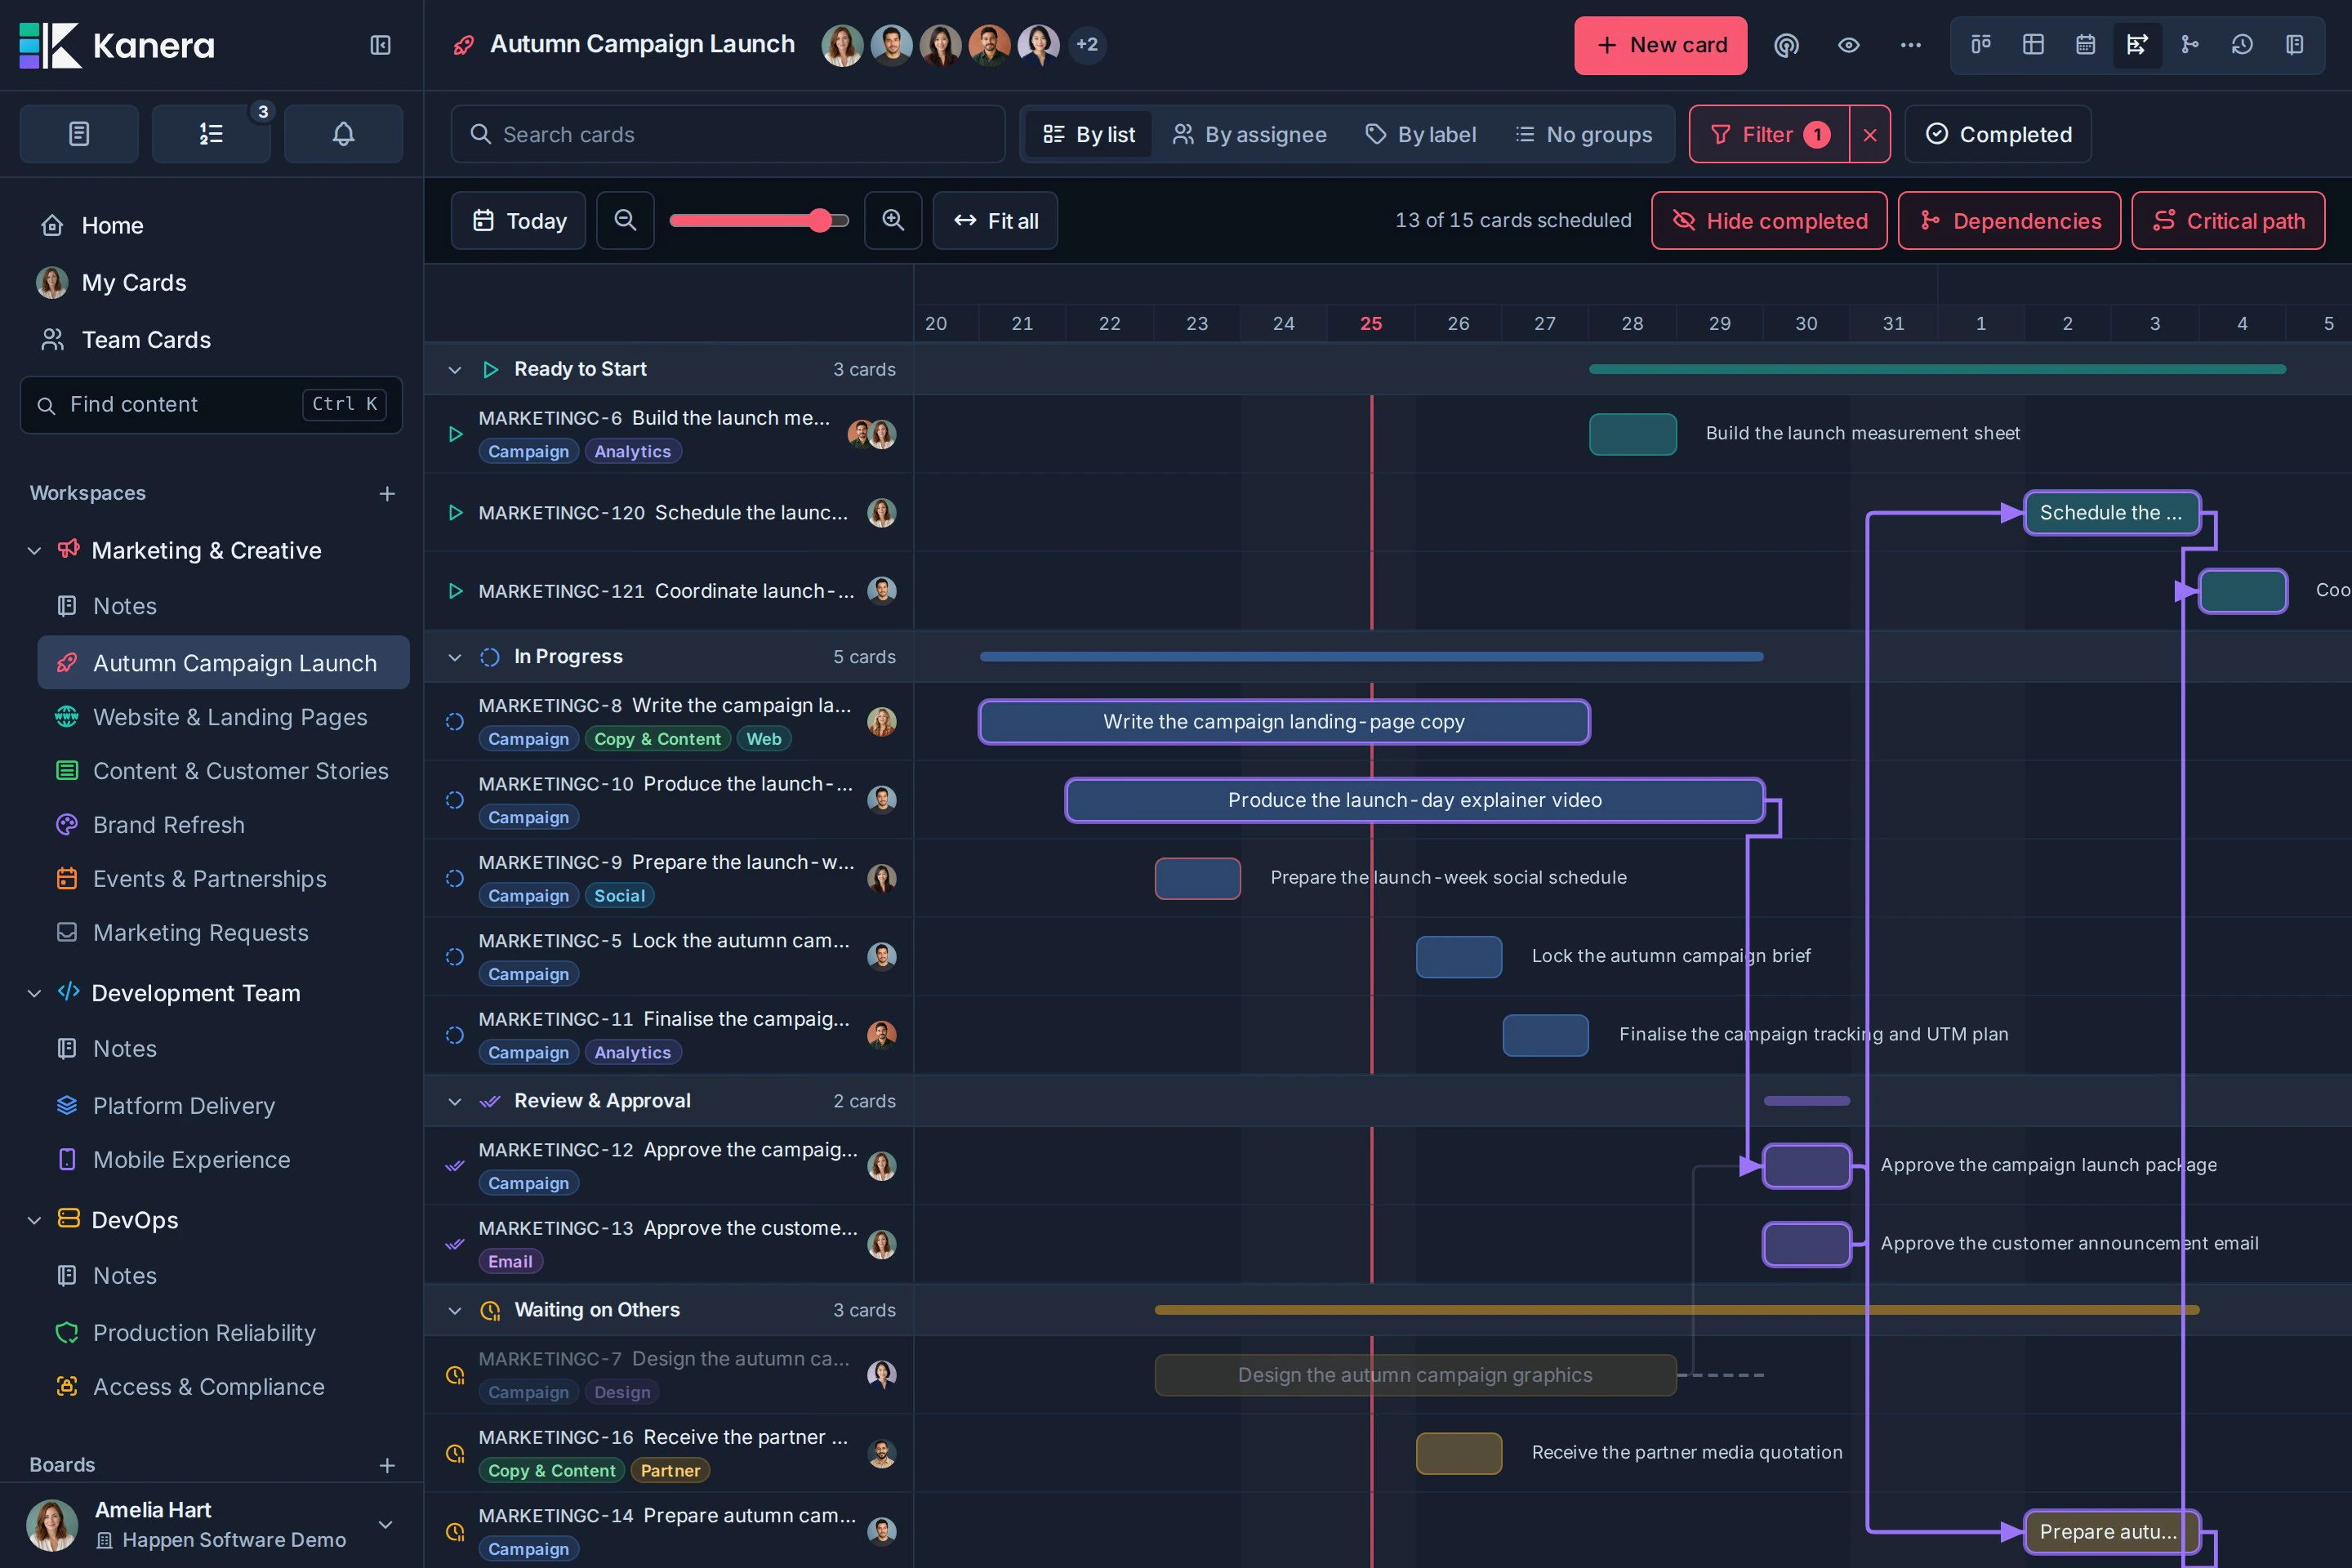Screen dimensions: 2352x1568
Task: Clear the active filter with X
Action: point(1870,134)
